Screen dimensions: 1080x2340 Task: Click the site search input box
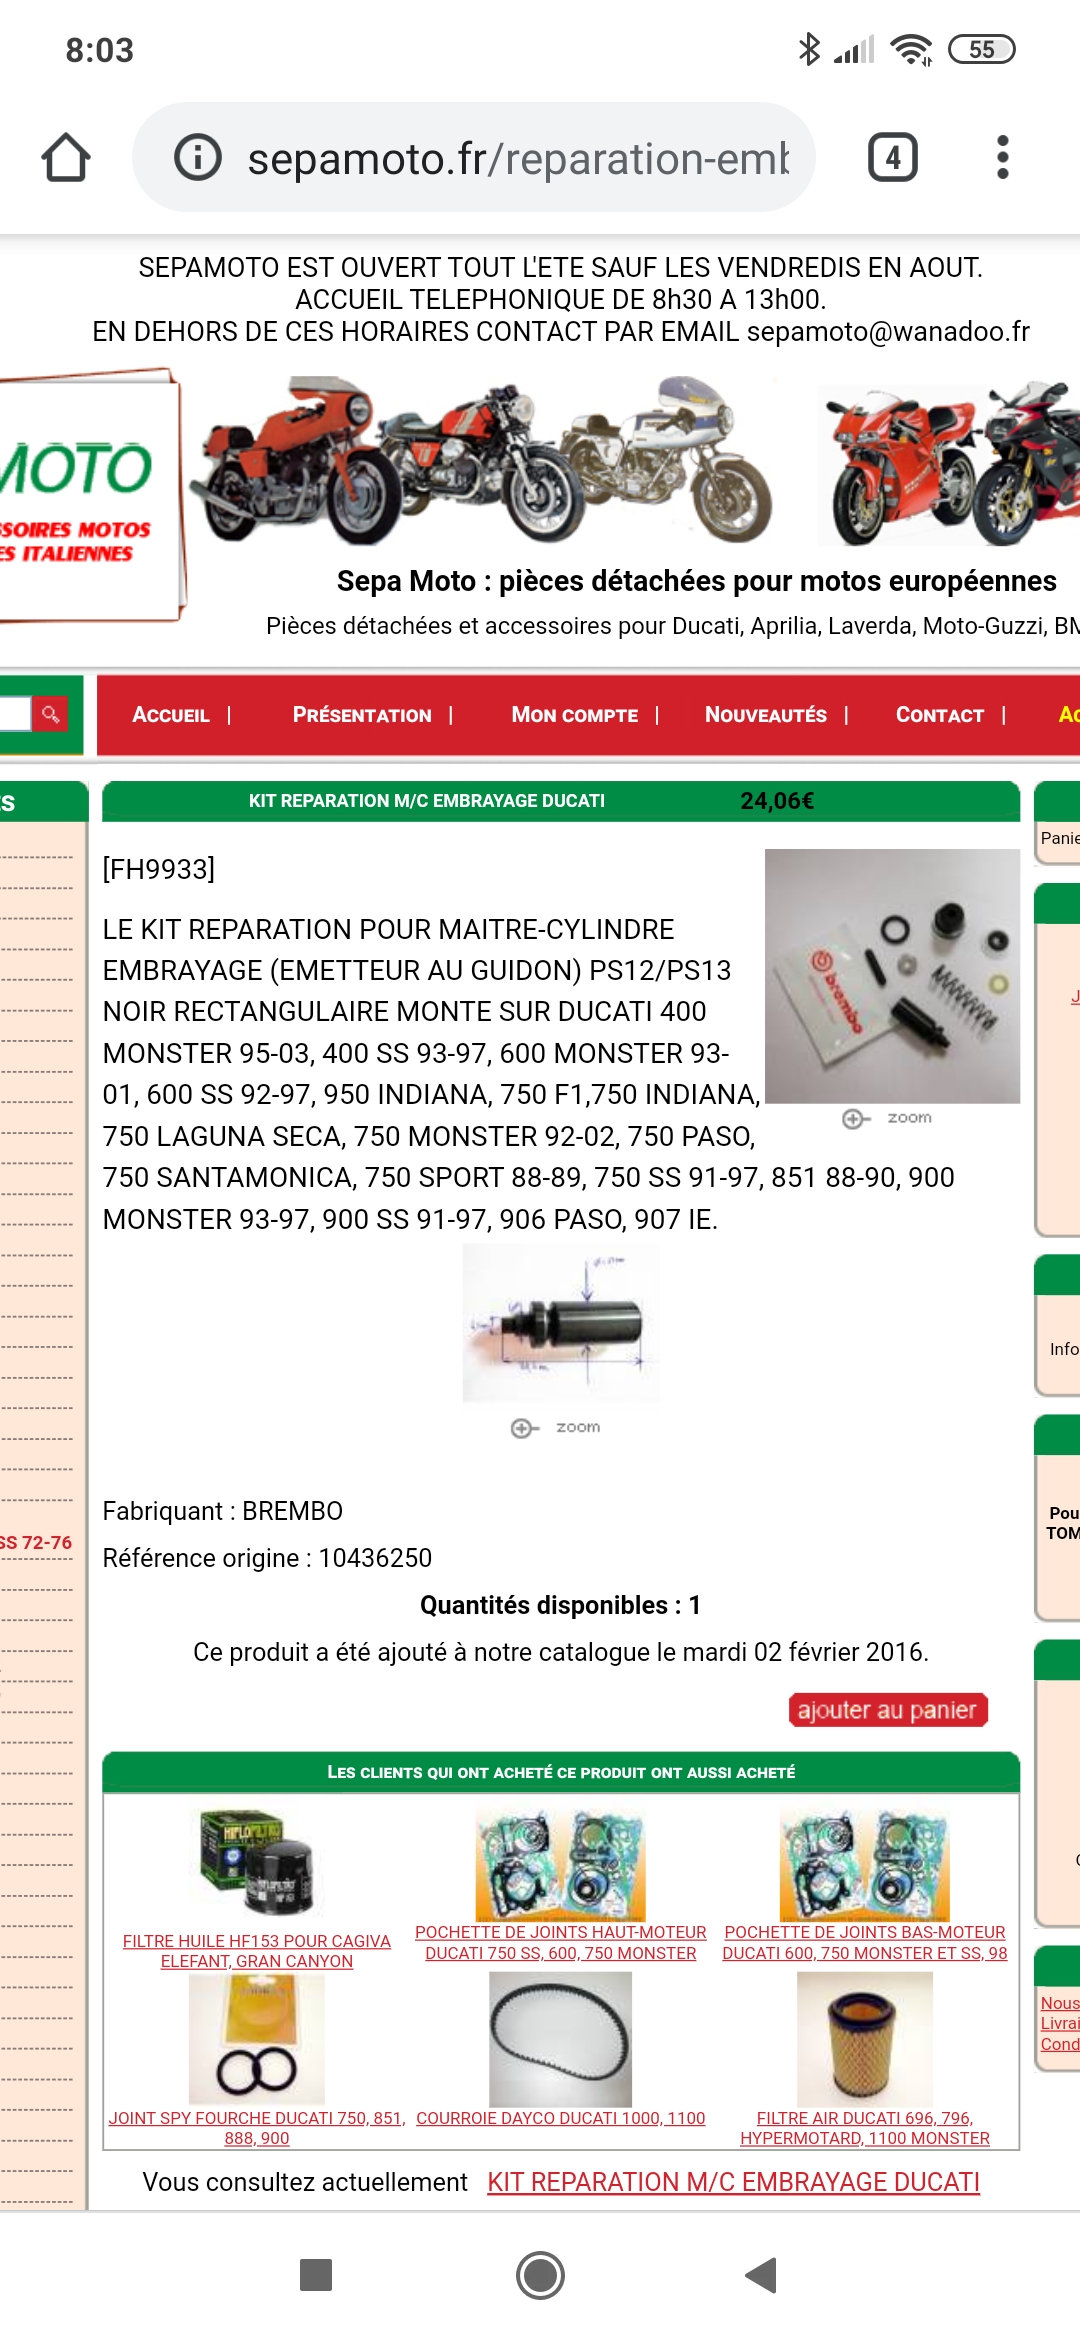[14, 714]
